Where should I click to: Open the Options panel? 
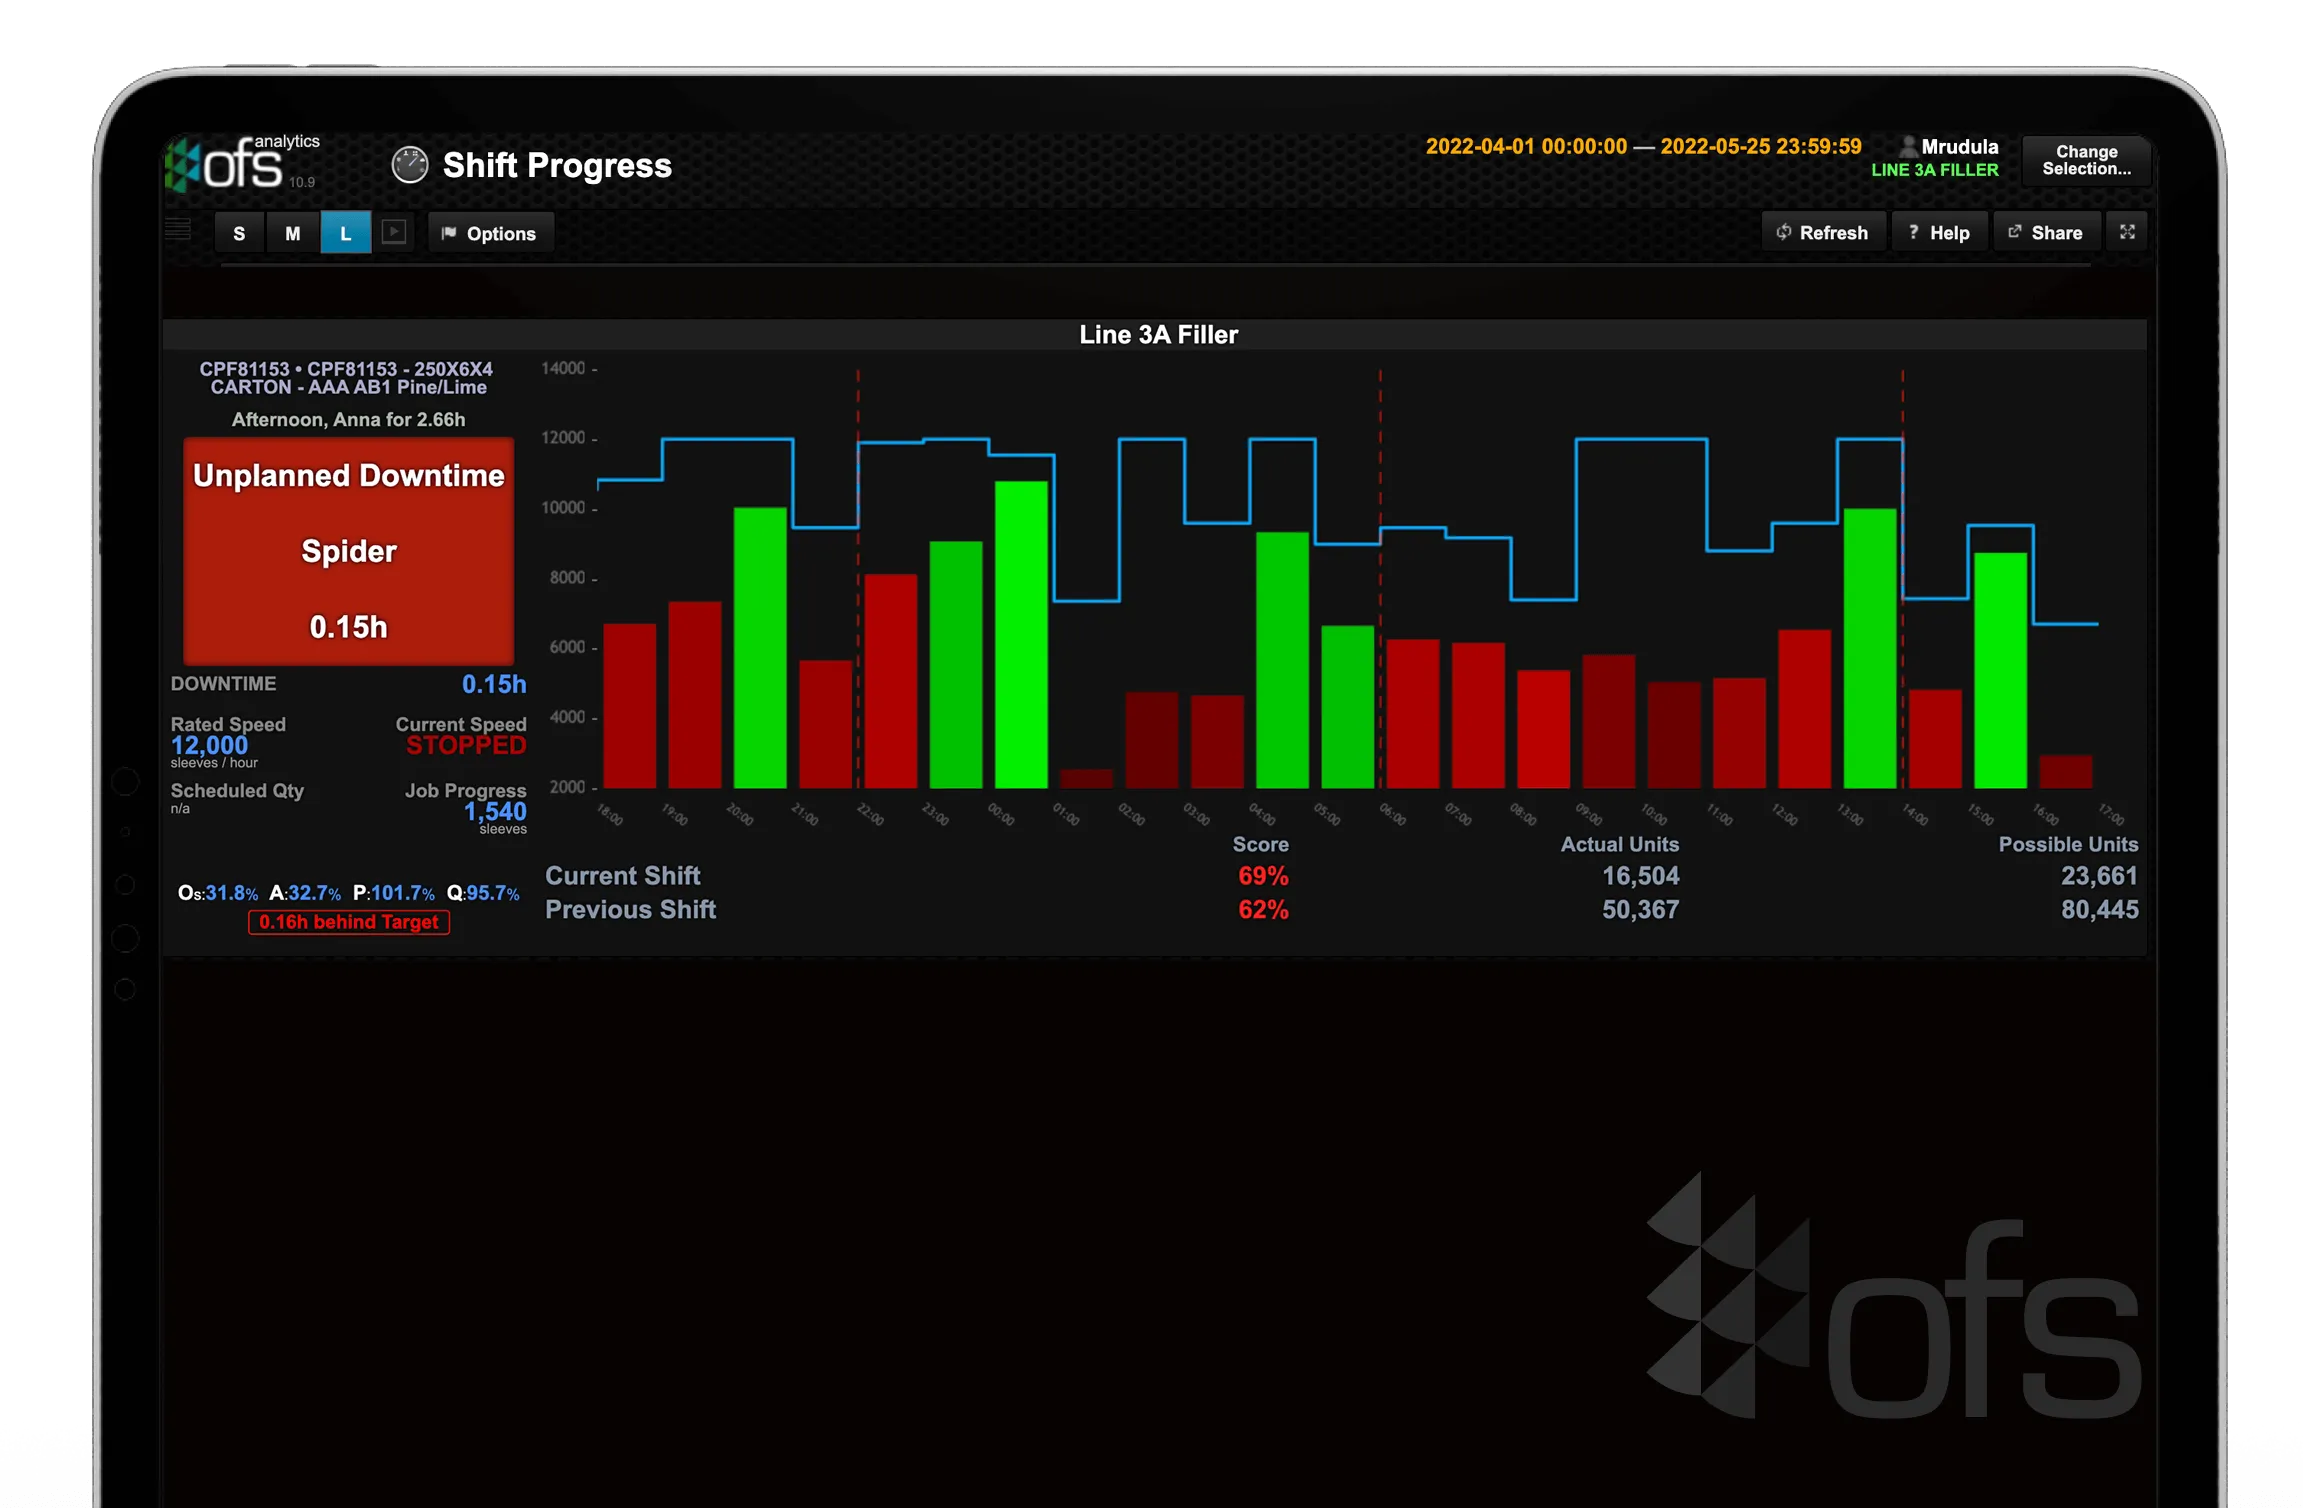(x=490, y=232)
